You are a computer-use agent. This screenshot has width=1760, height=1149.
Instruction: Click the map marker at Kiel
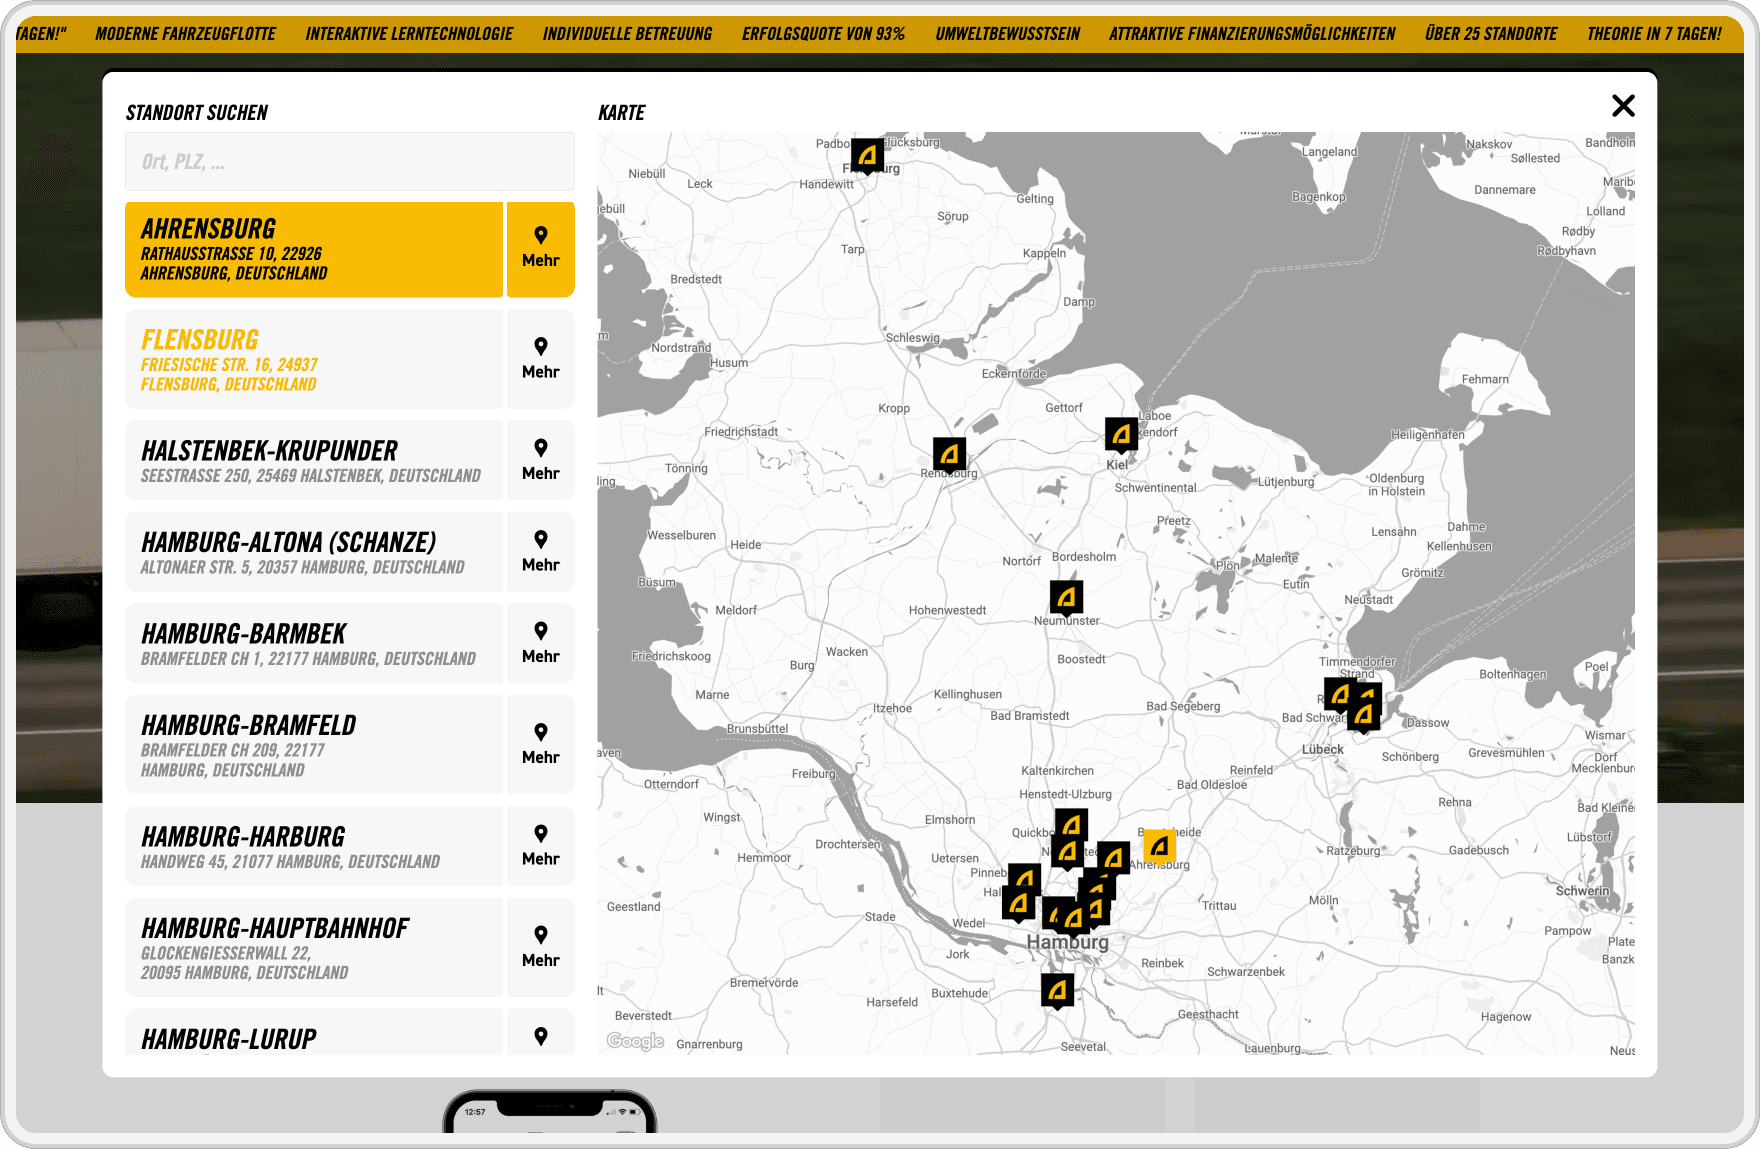[1121, 435]
